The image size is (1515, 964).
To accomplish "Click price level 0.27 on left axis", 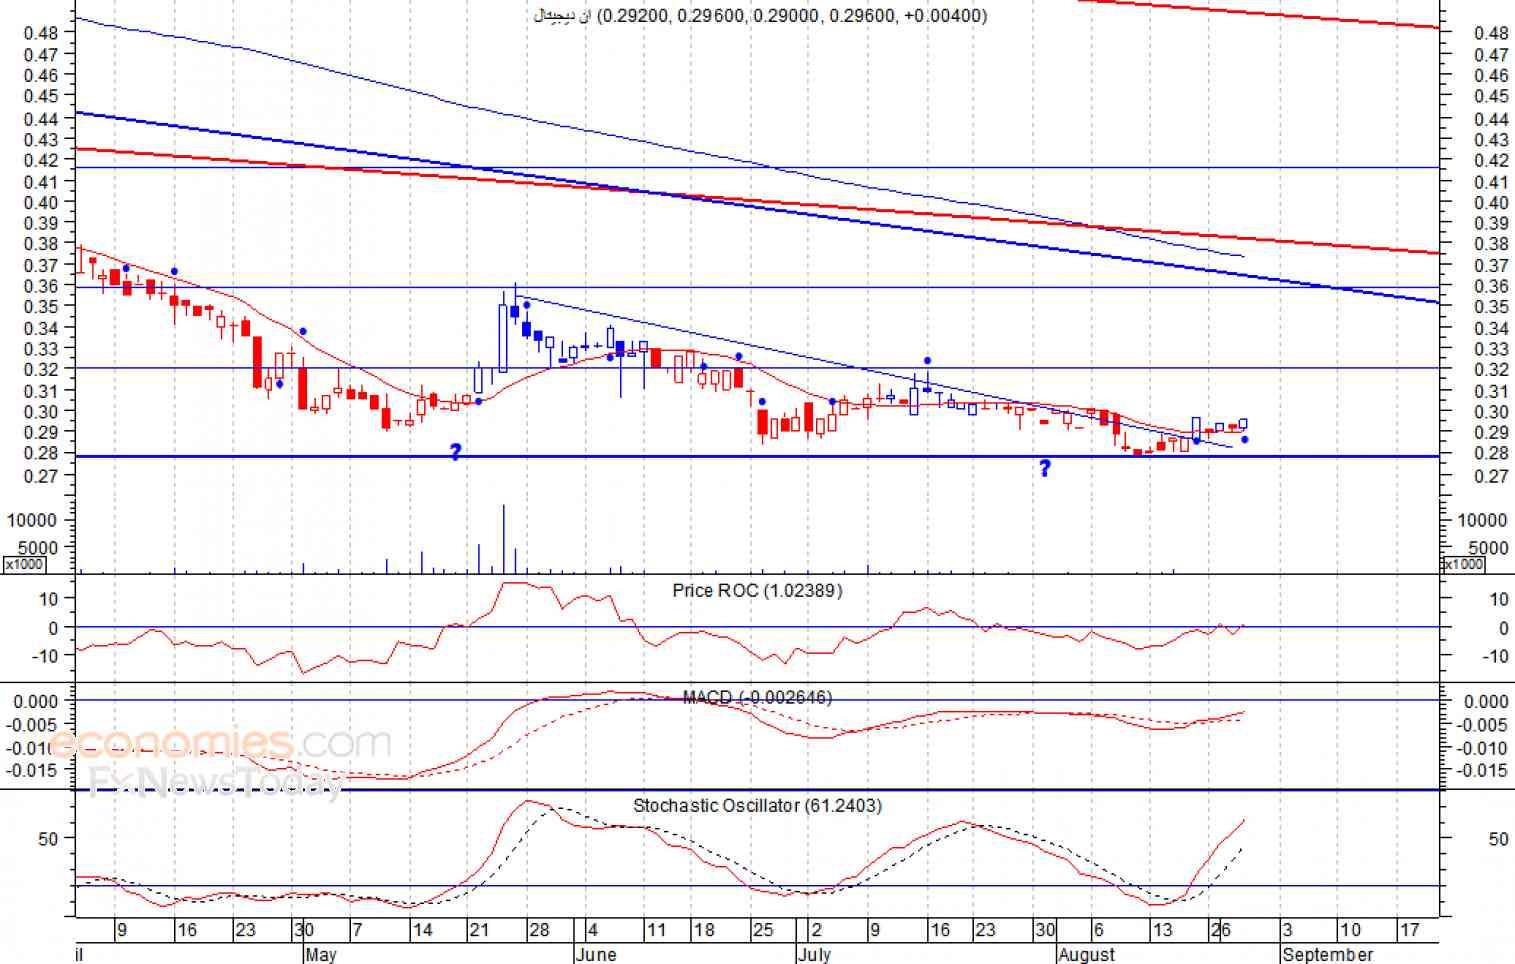I will [40, 476].
